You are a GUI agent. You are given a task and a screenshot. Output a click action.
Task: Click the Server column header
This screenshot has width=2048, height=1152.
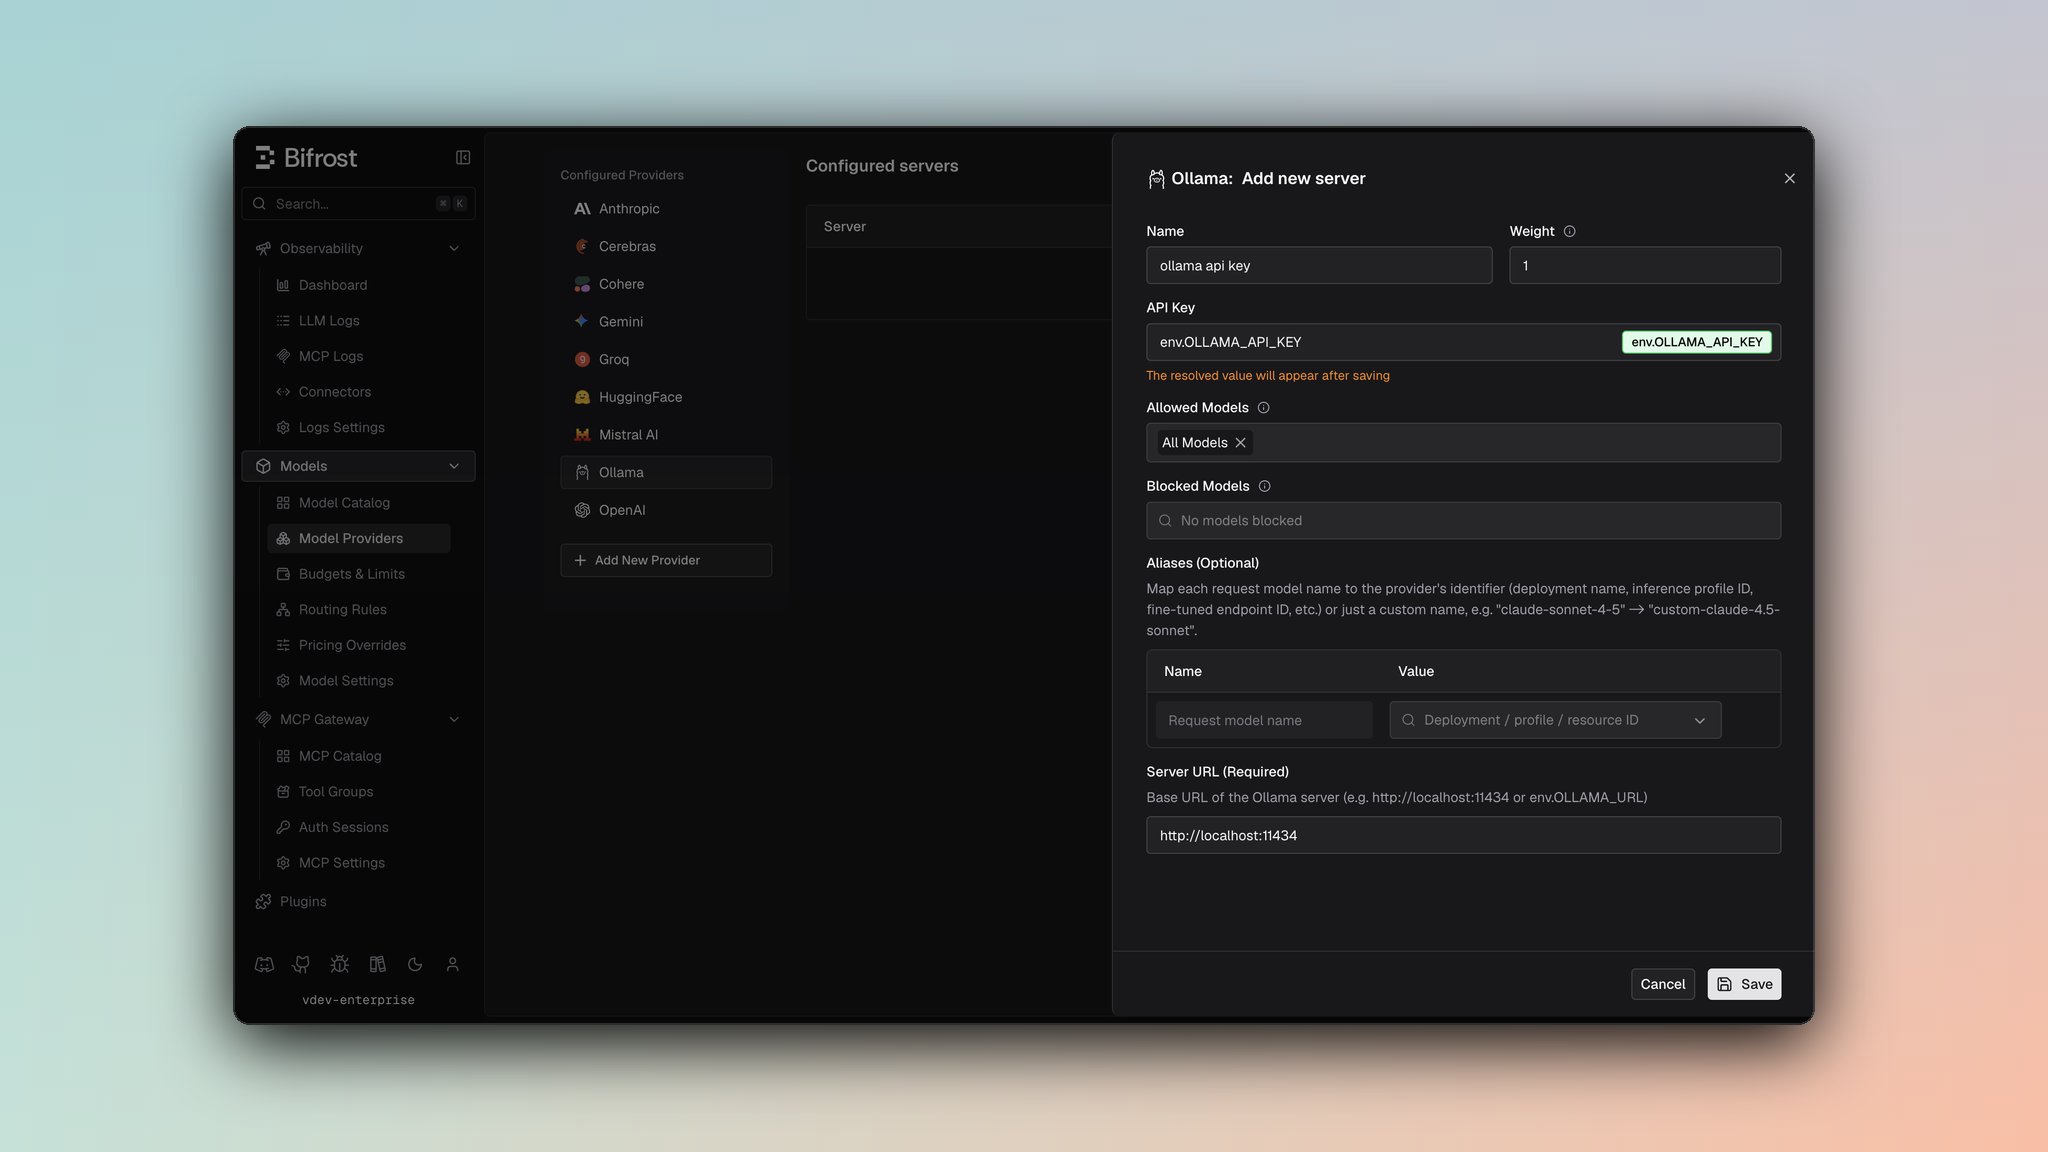click(x=845, y=227)
